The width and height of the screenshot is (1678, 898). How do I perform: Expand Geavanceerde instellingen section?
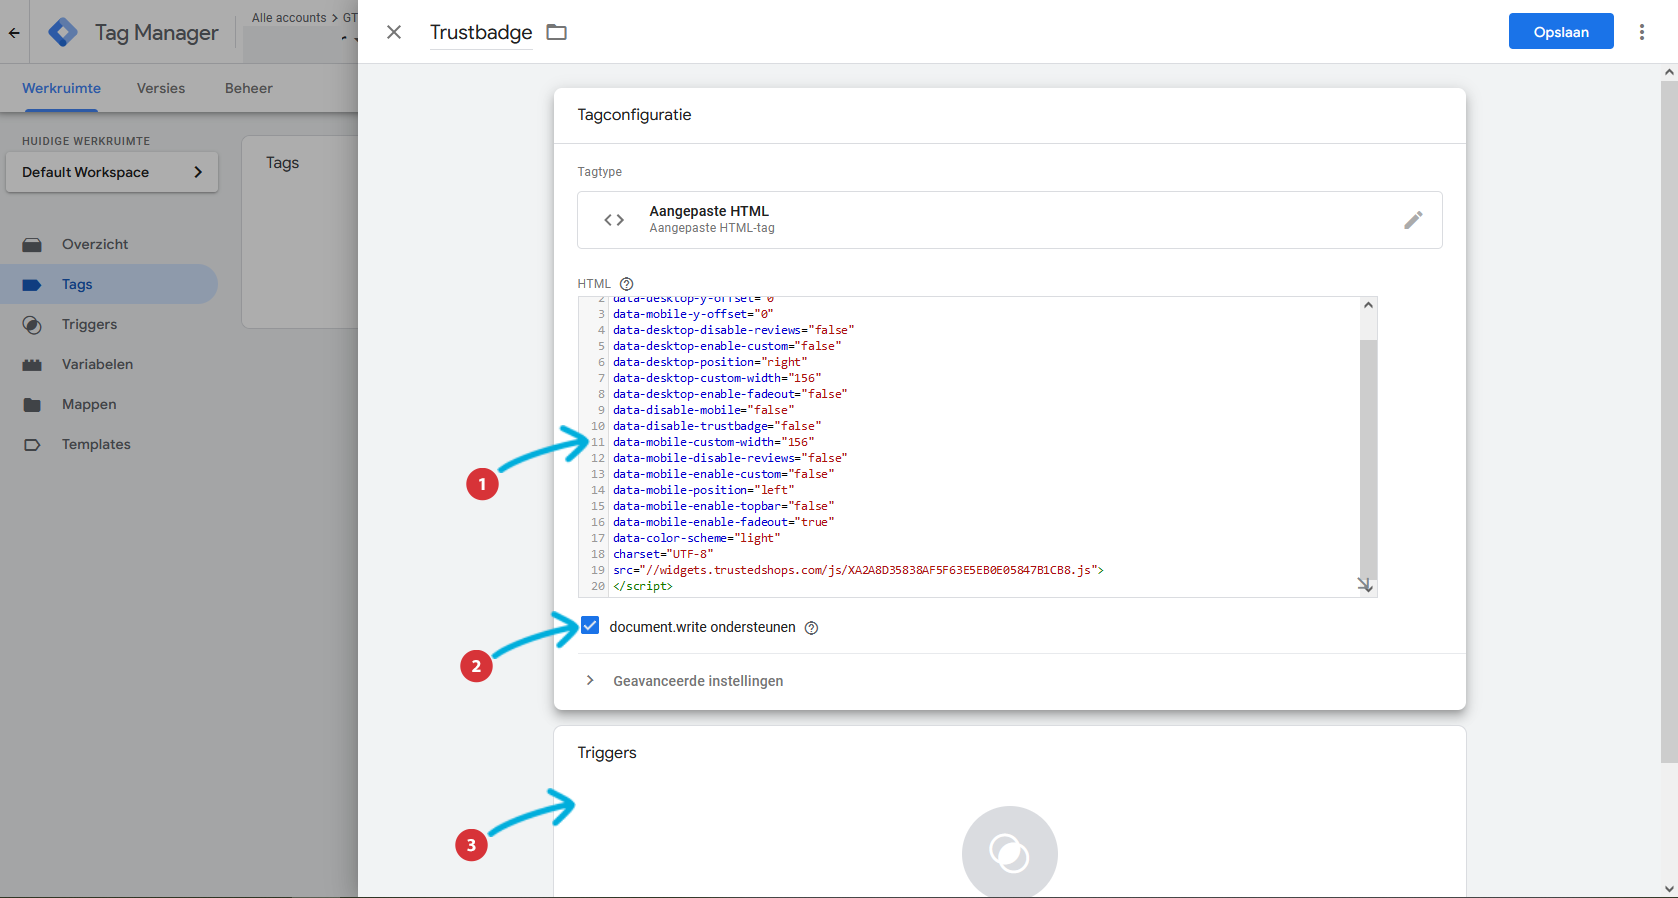(685, 681)
